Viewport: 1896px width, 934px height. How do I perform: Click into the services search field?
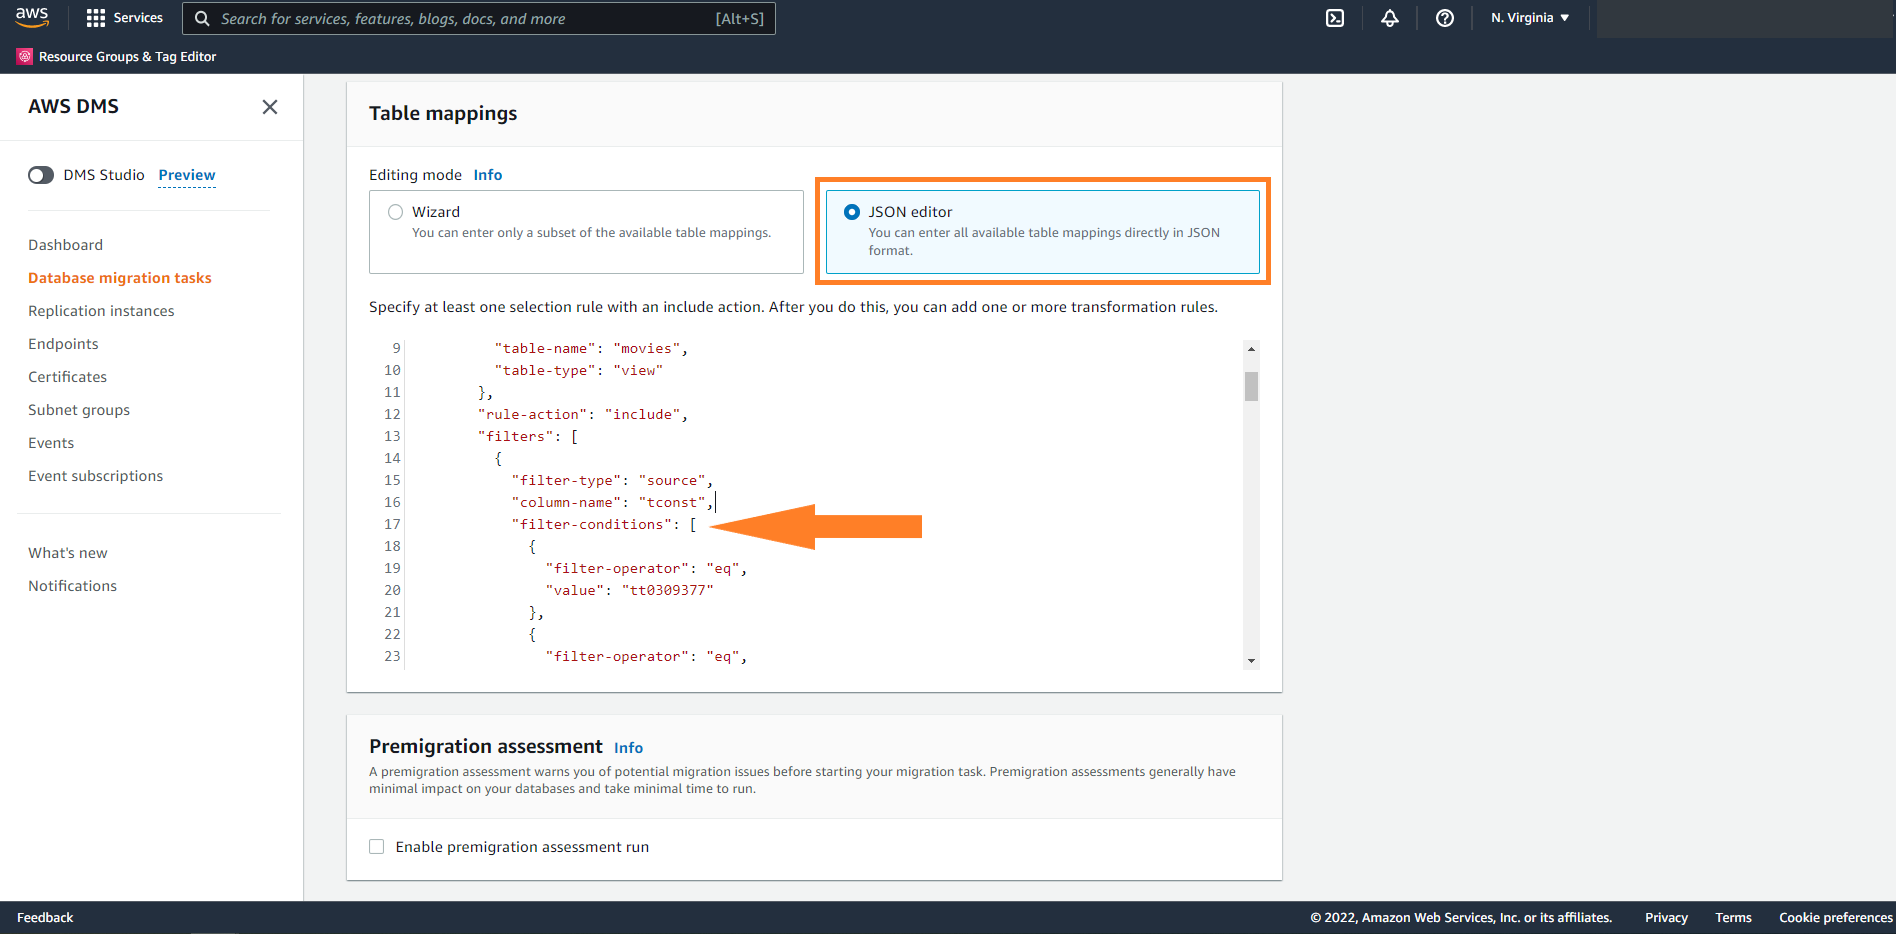(x=465, y=19)
